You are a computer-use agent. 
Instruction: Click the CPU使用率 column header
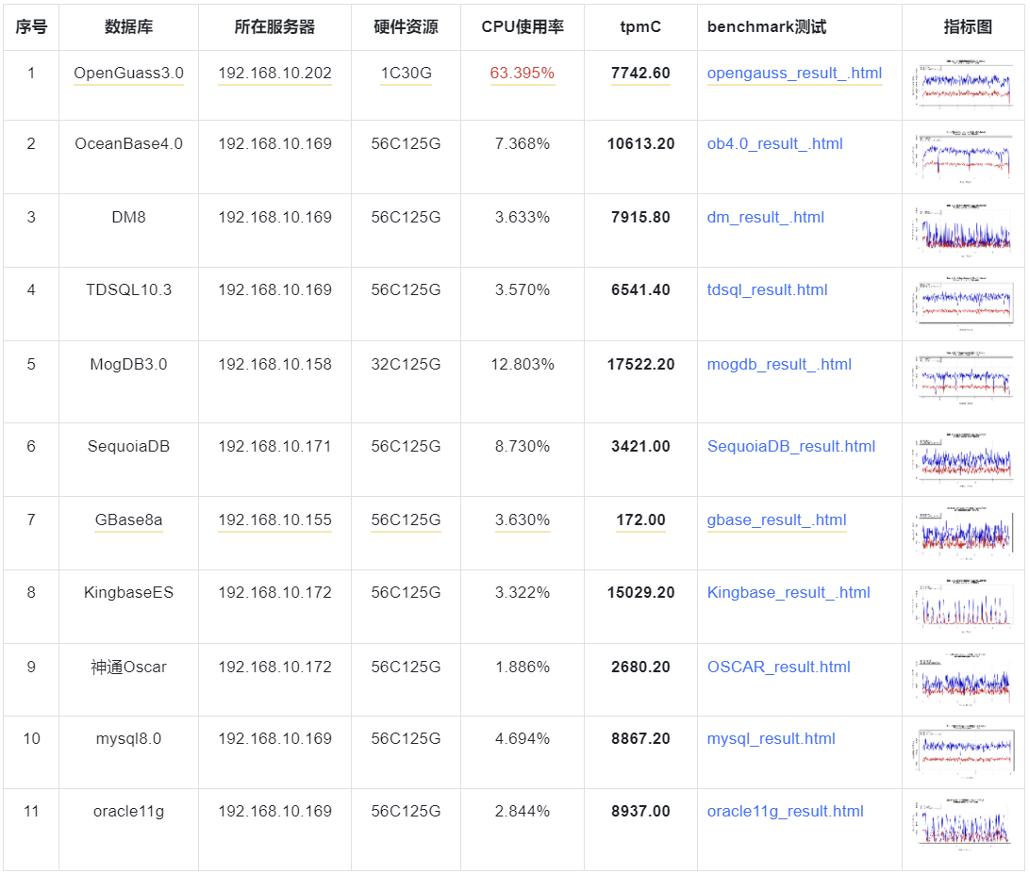(522, 27)
